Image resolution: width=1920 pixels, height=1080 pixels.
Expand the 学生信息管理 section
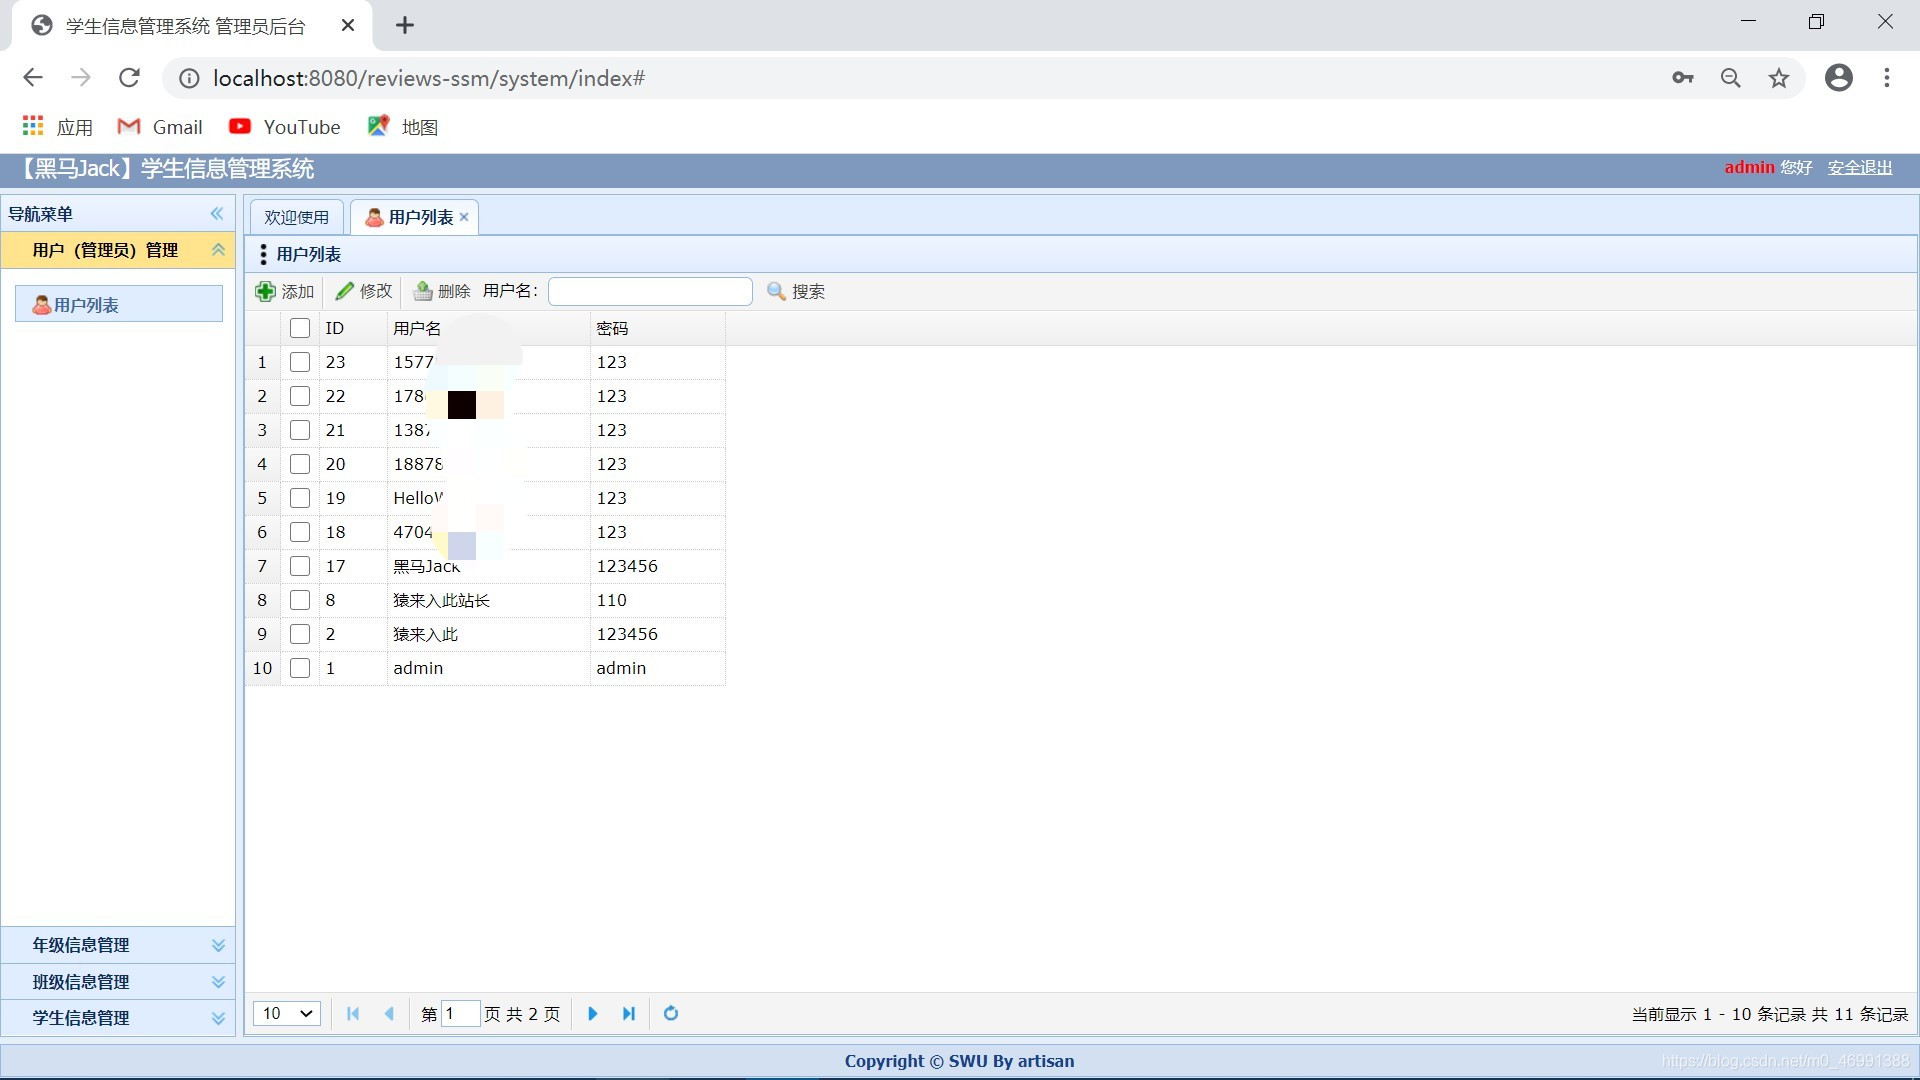[119, 1017]
